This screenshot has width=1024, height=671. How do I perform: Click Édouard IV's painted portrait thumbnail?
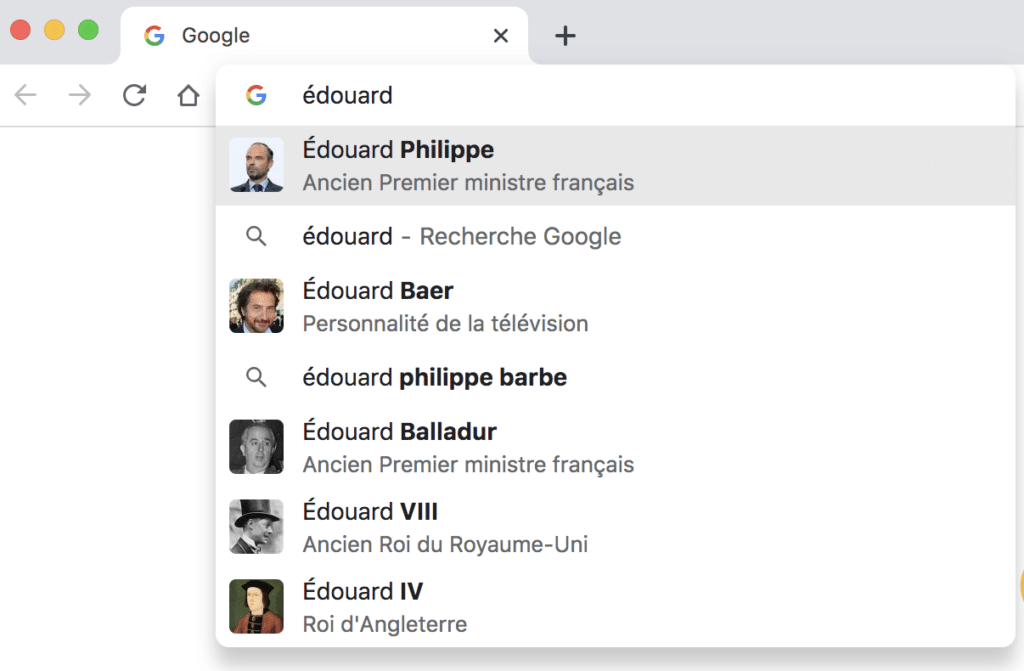[x=256, y=607]
